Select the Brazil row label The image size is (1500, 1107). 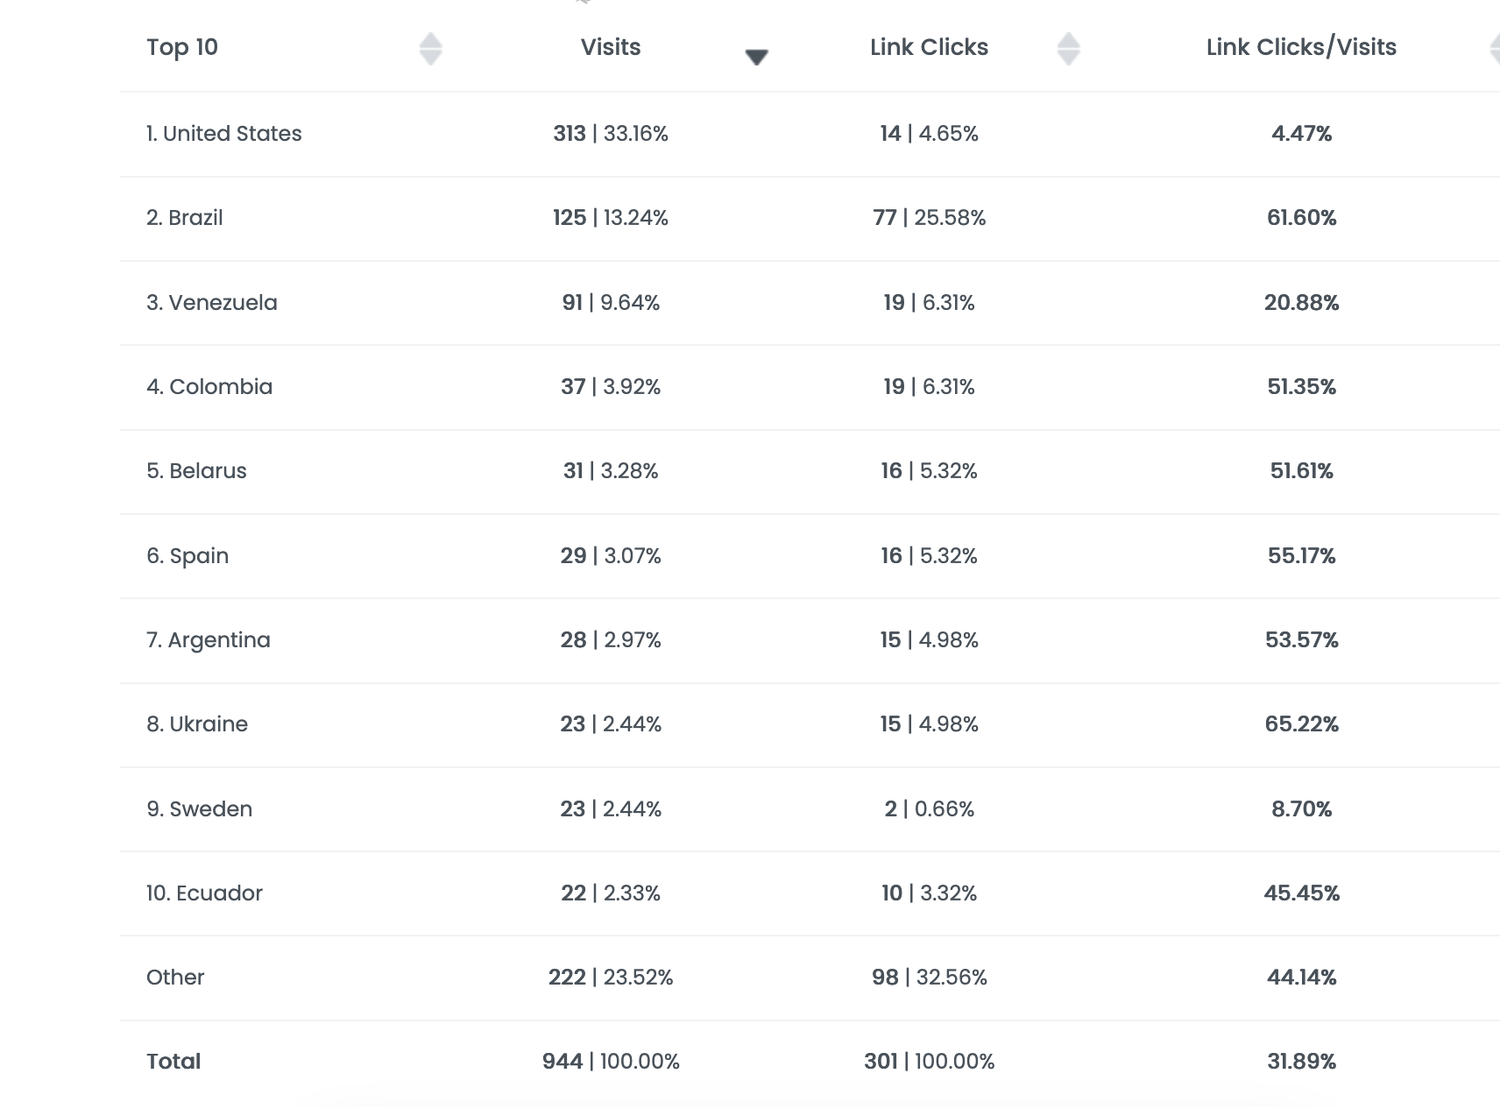point(185,218)
